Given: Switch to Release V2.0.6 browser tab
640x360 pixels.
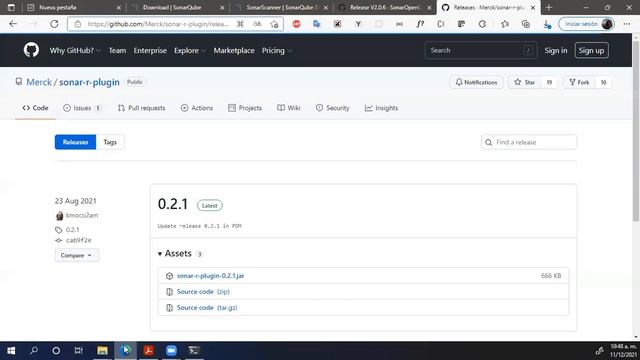Looking at the screenshot, I should pyautogui.click(x=385, y=7).
